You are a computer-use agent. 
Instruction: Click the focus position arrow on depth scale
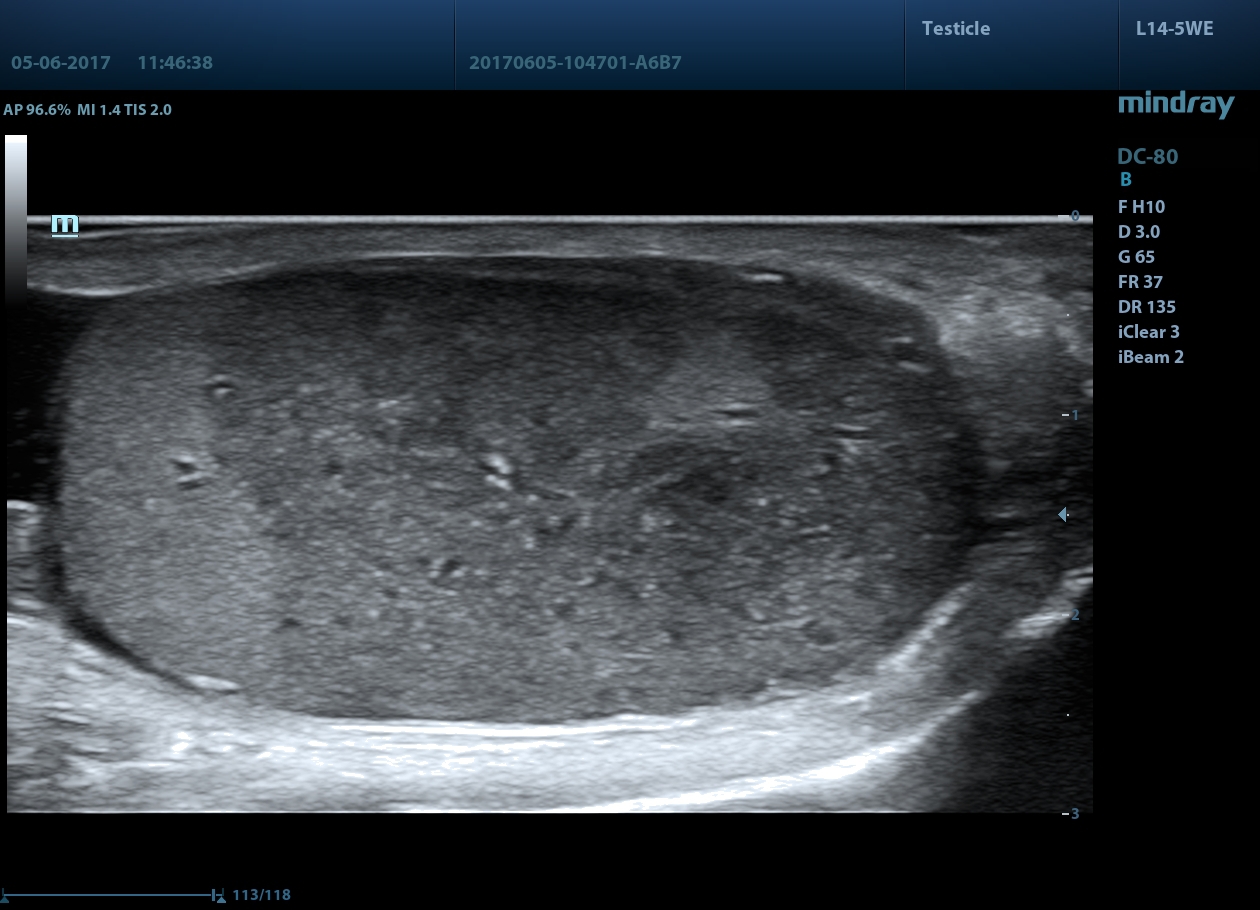tap(1063, 514)
